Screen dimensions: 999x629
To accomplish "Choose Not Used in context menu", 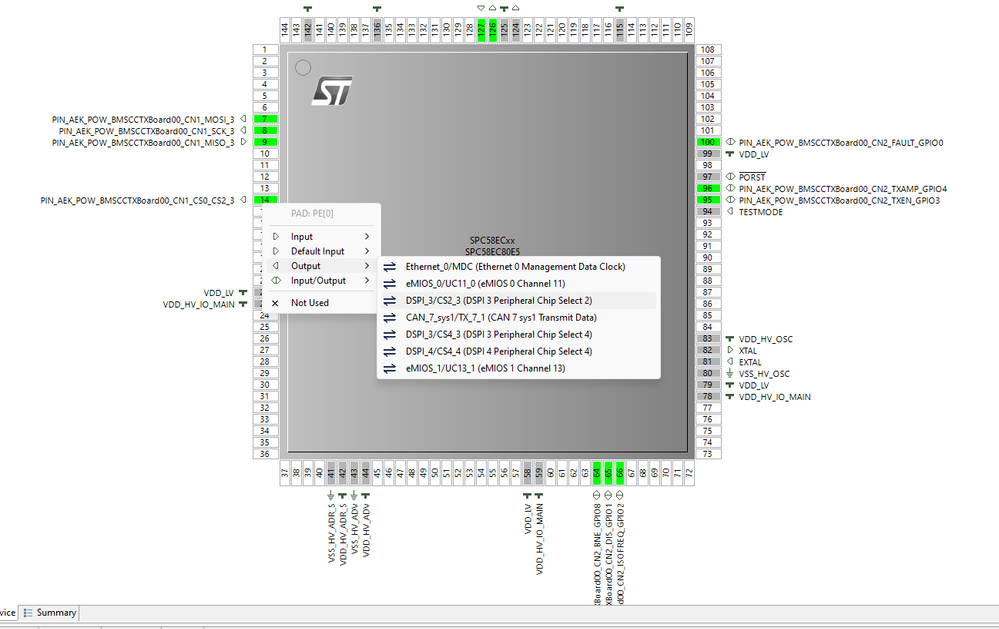I will [x=322, y=303].
